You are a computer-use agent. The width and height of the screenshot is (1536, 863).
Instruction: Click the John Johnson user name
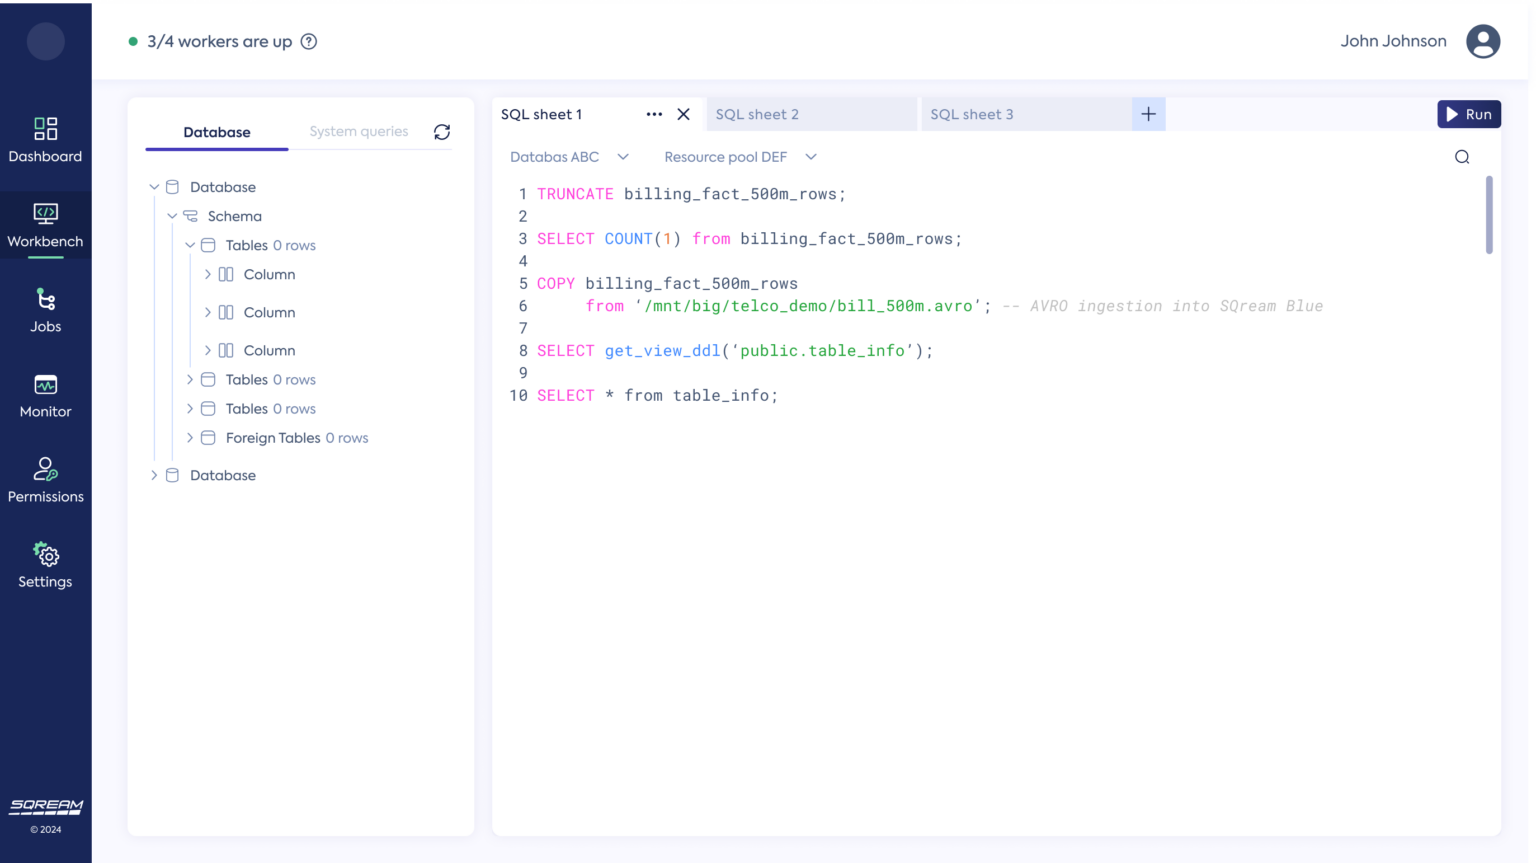tap(1393, 41)
